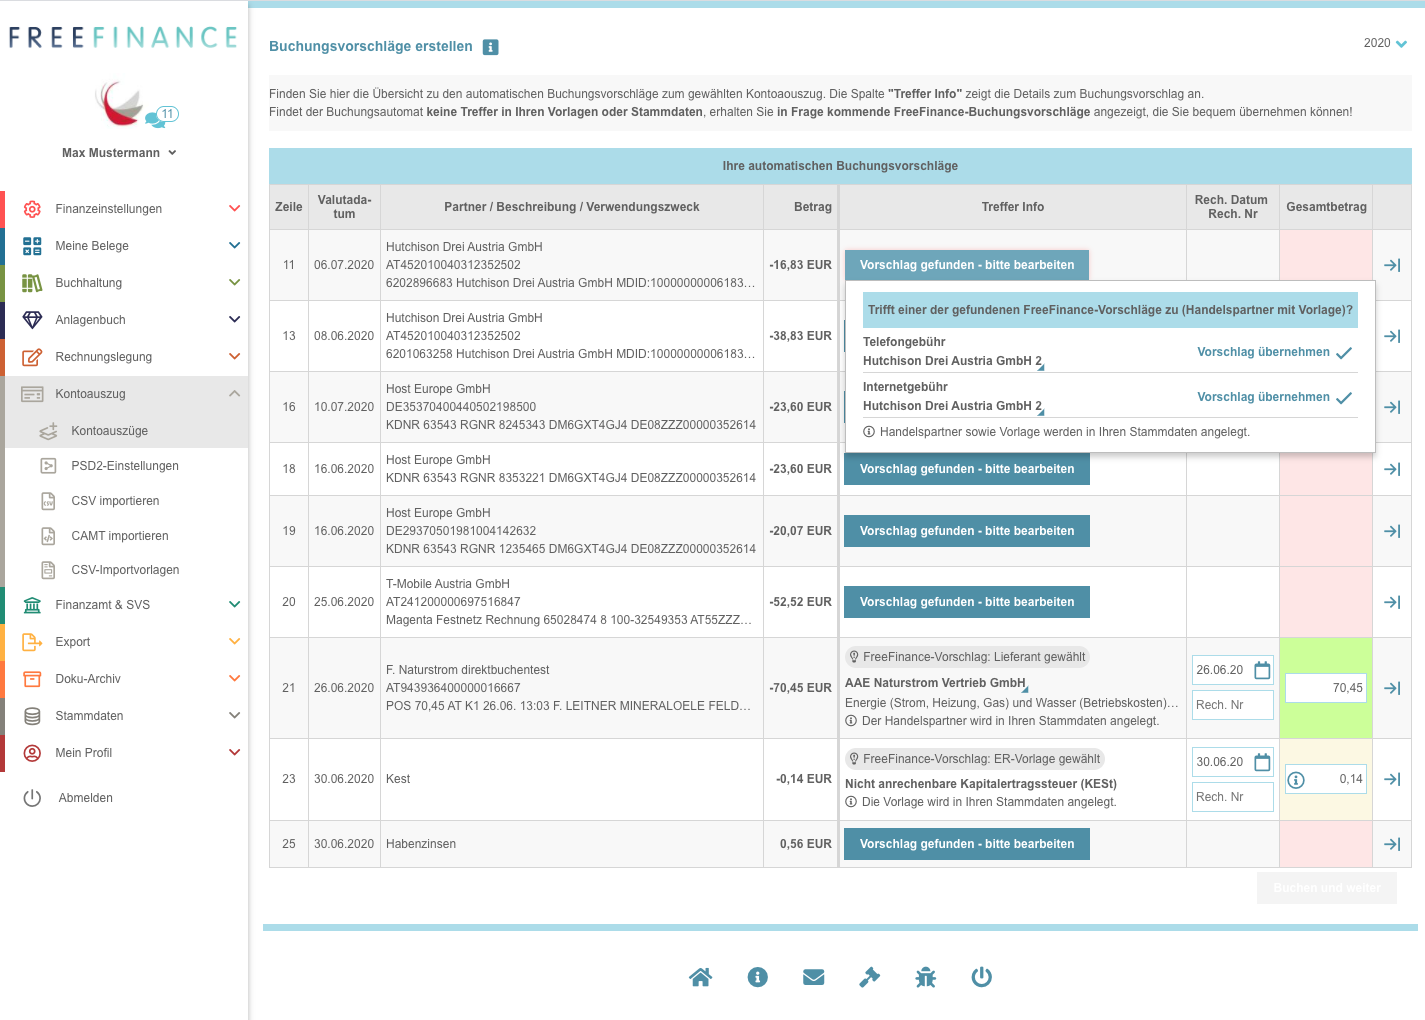The image size is (1425, 1020).
Task: Expand the Anlagenbuch chevron
Action: click(x=235, y=320)
